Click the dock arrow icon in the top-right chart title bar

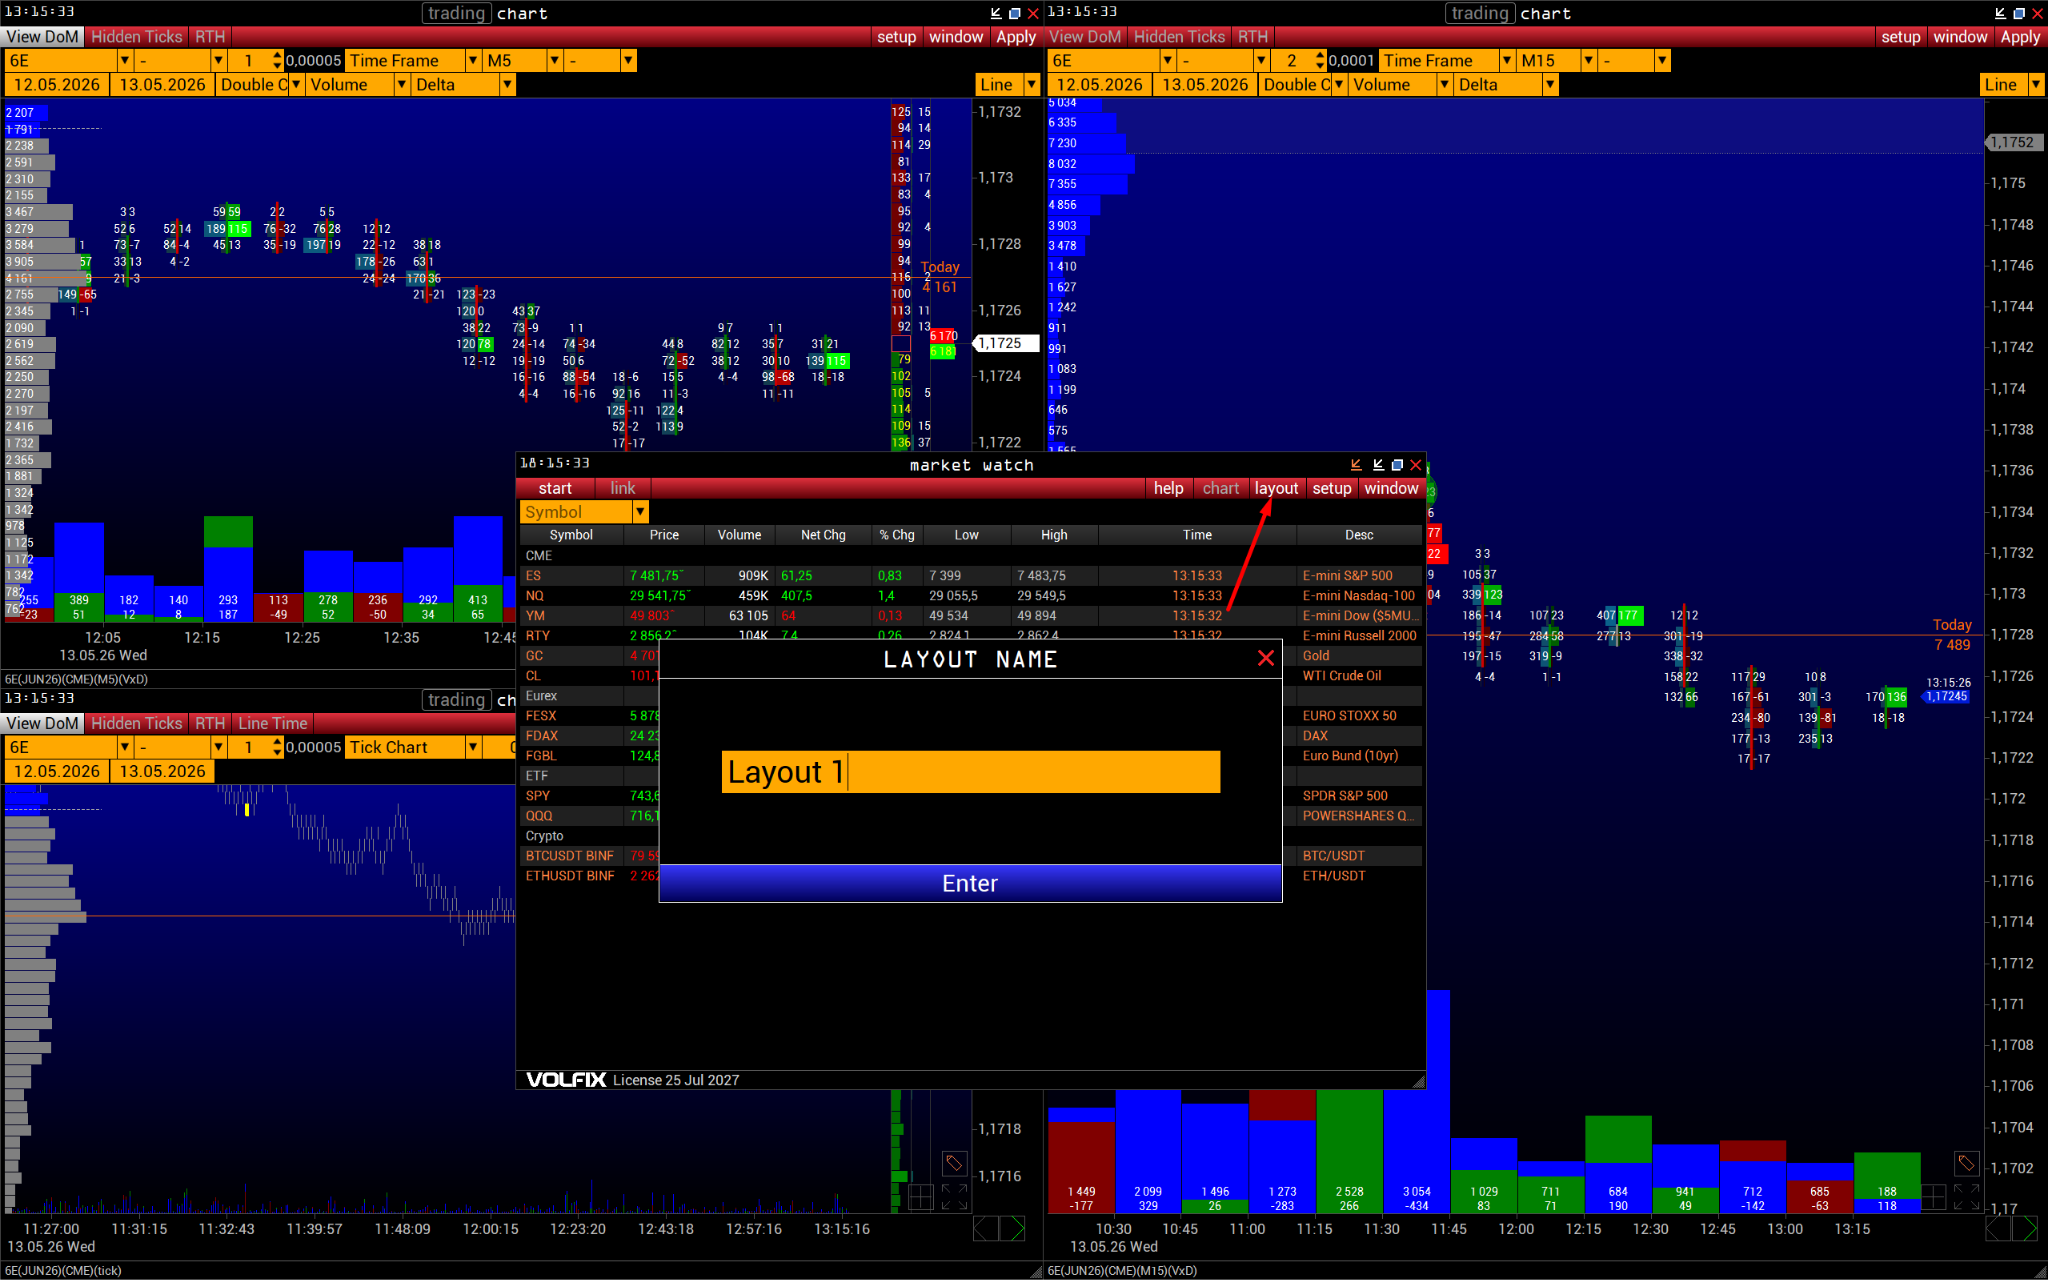(2000, 13)
